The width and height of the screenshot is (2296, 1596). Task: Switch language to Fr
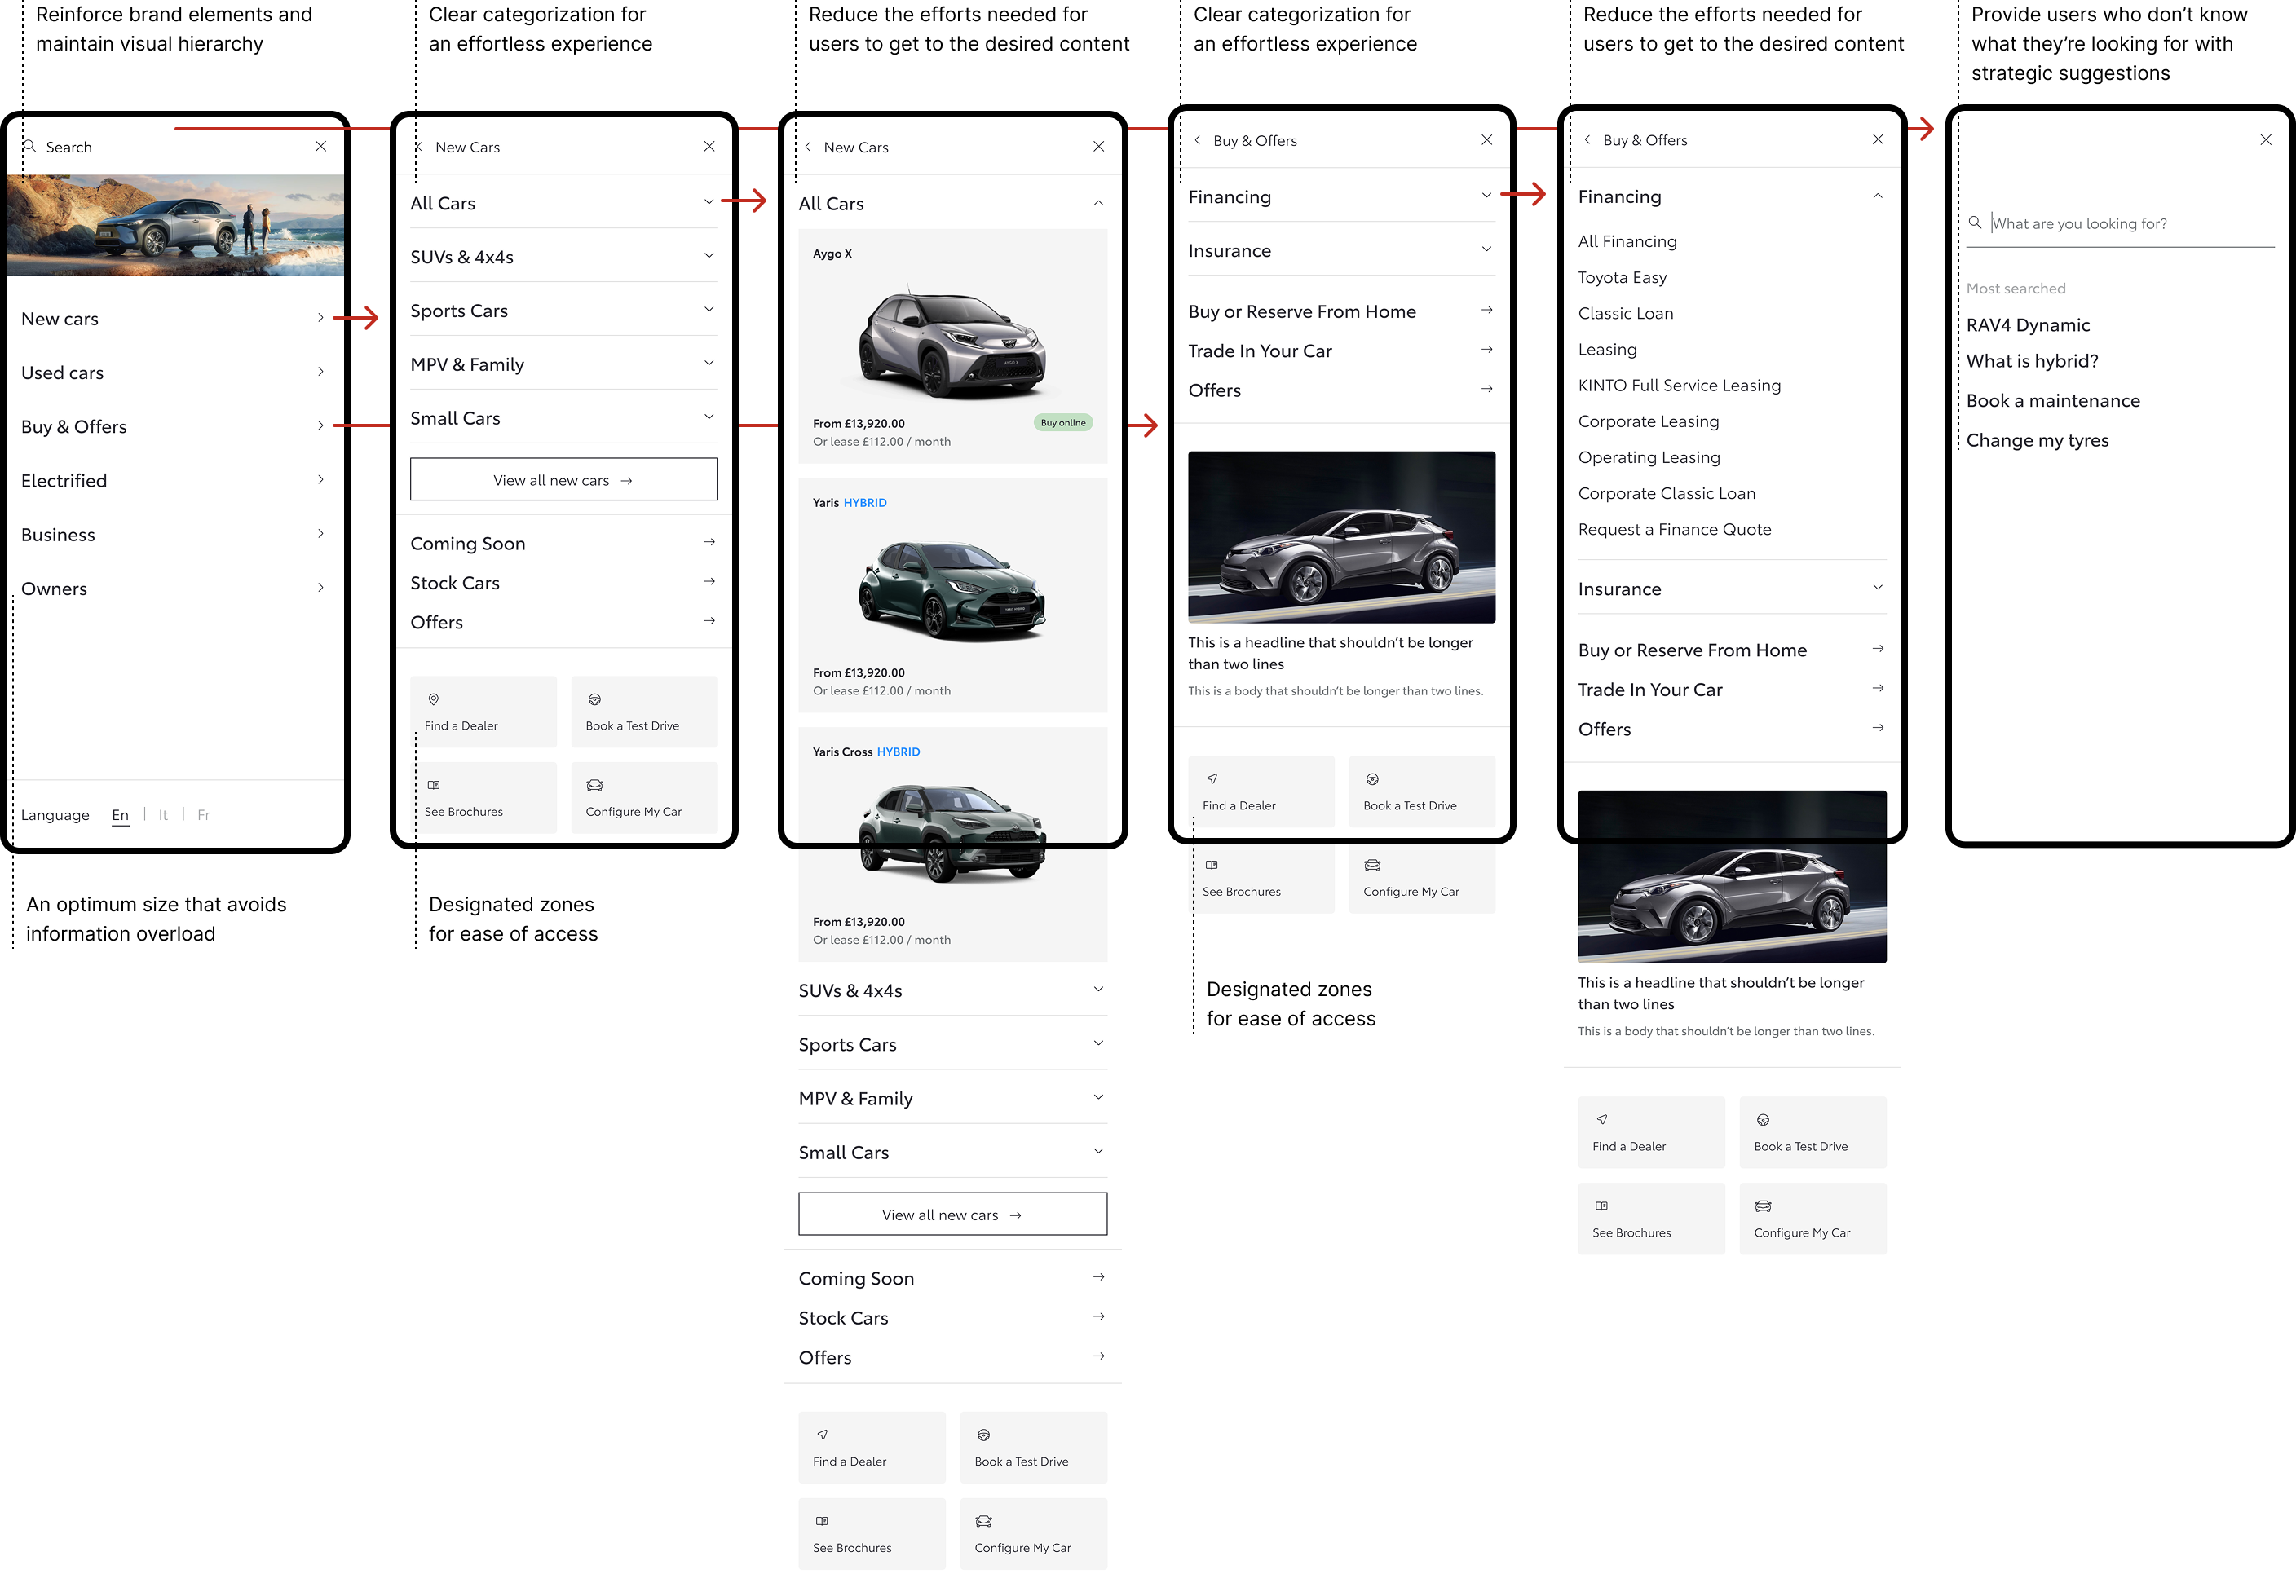tap(203, 815)
